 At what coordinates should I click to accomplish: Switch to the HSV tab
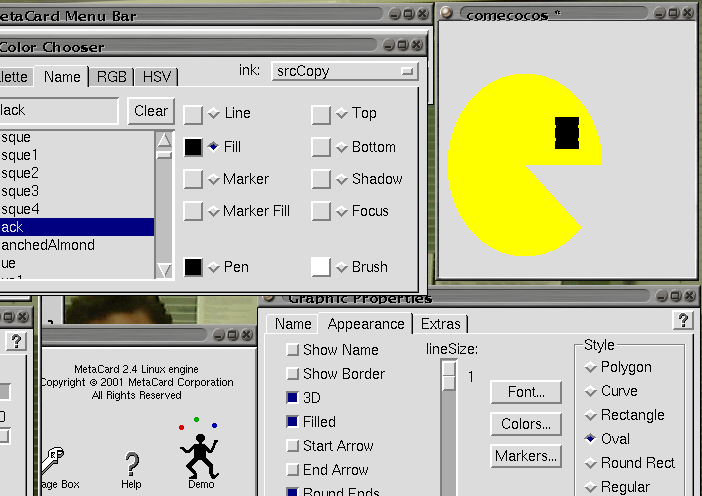pos(157,77)
